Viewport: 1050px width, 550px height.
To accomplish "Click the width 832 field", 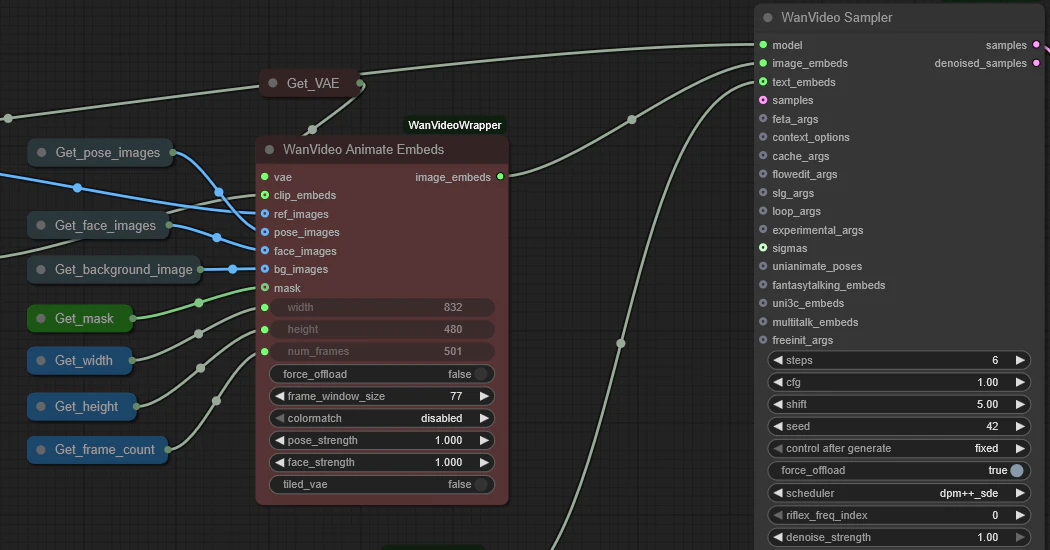I will click(x=382, y=307).
